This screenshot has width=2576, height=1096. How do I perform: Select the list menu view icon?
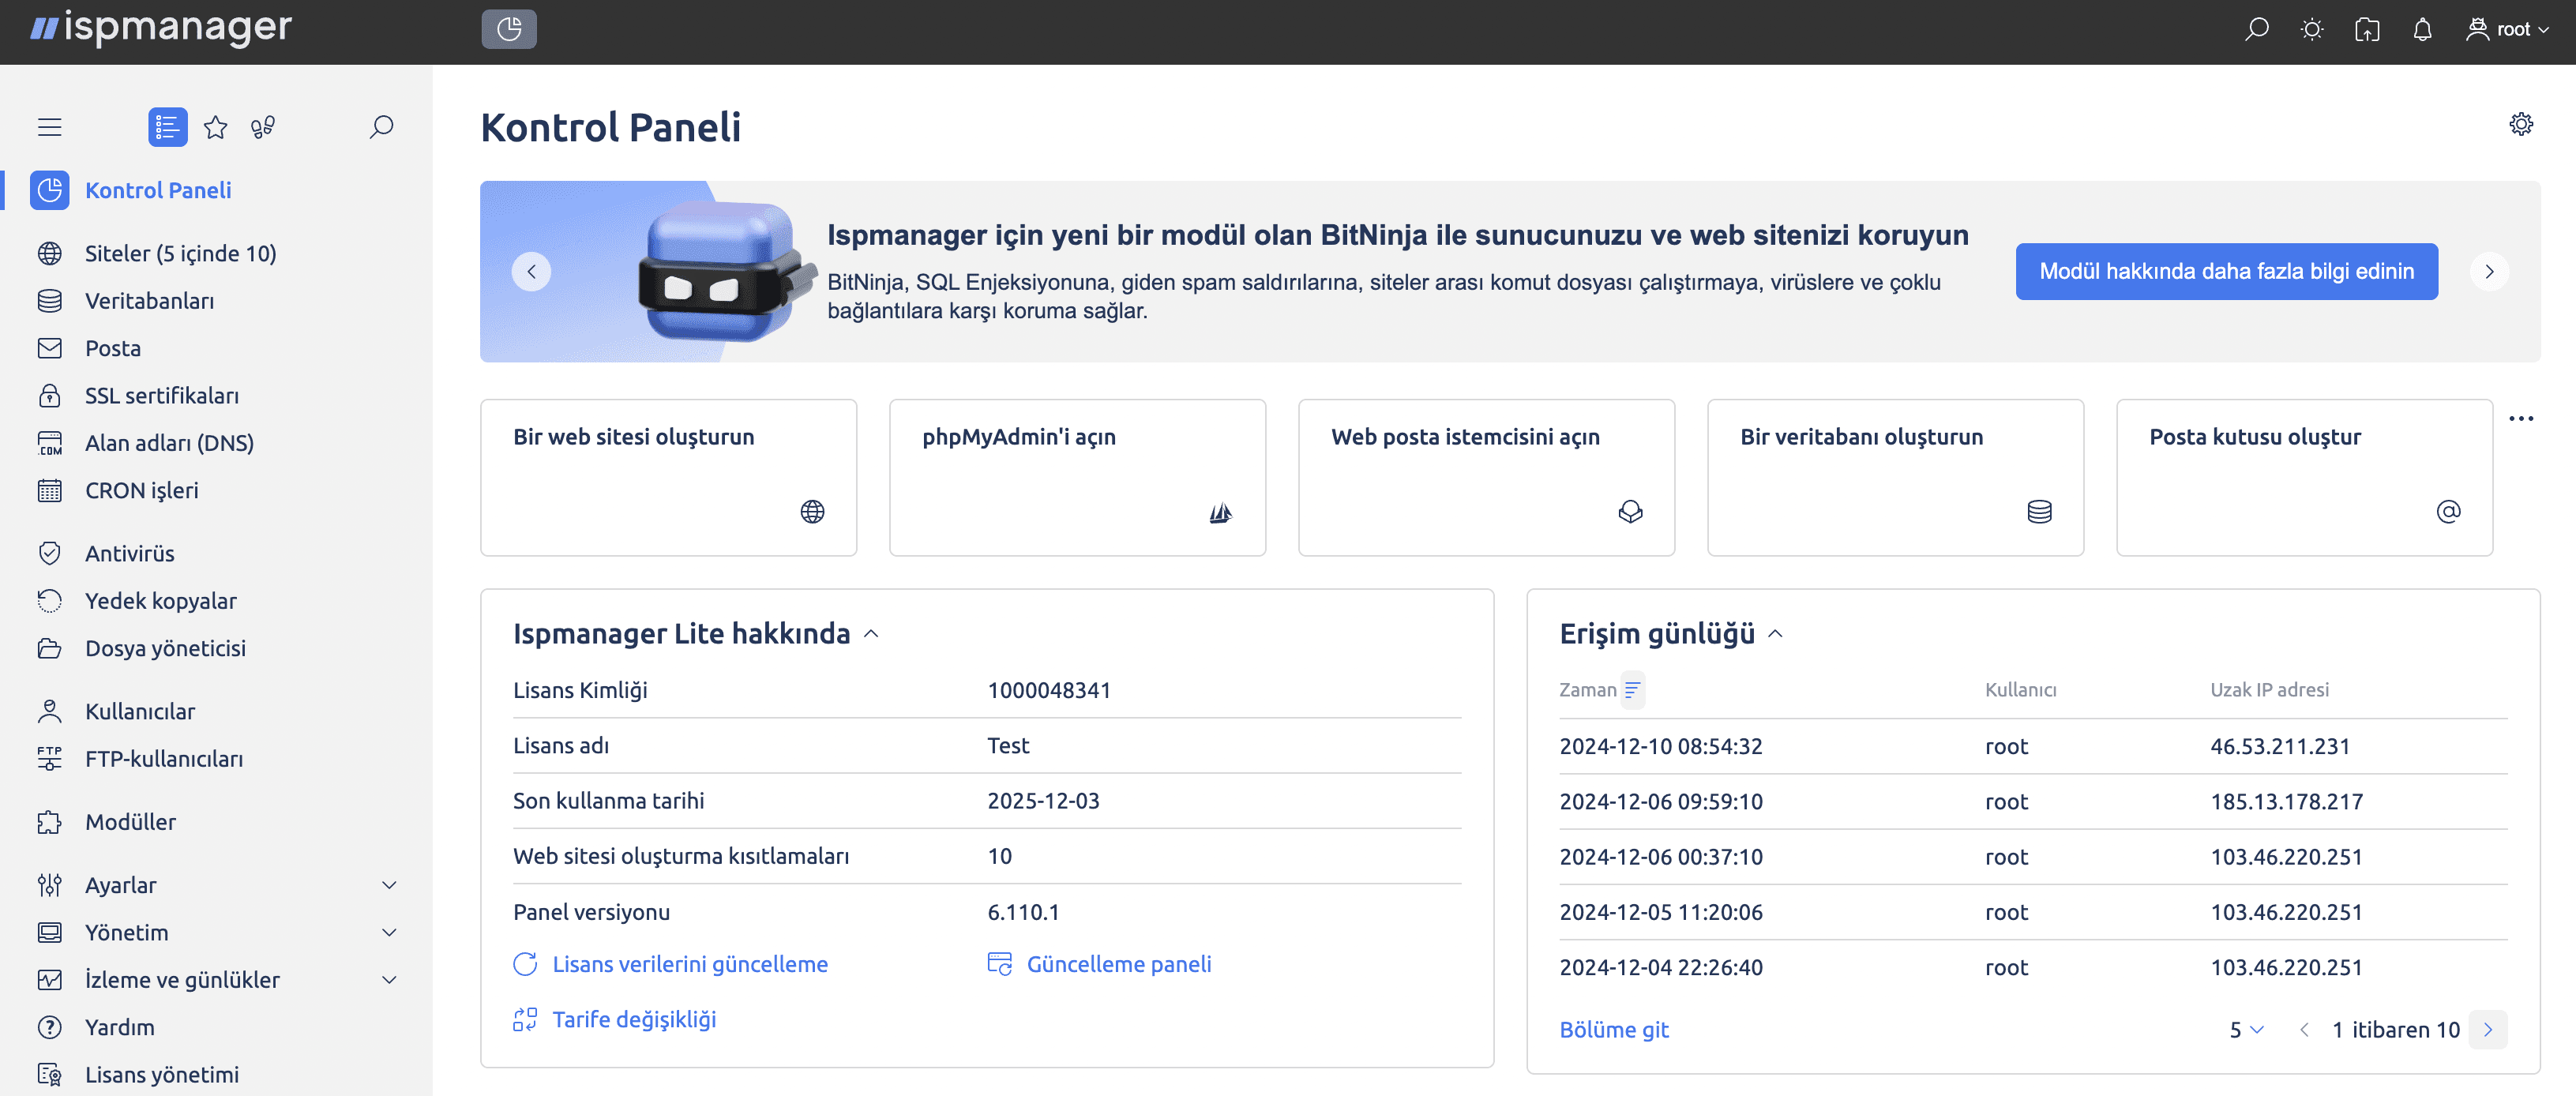pyautogui.click(x=168, y=127)
